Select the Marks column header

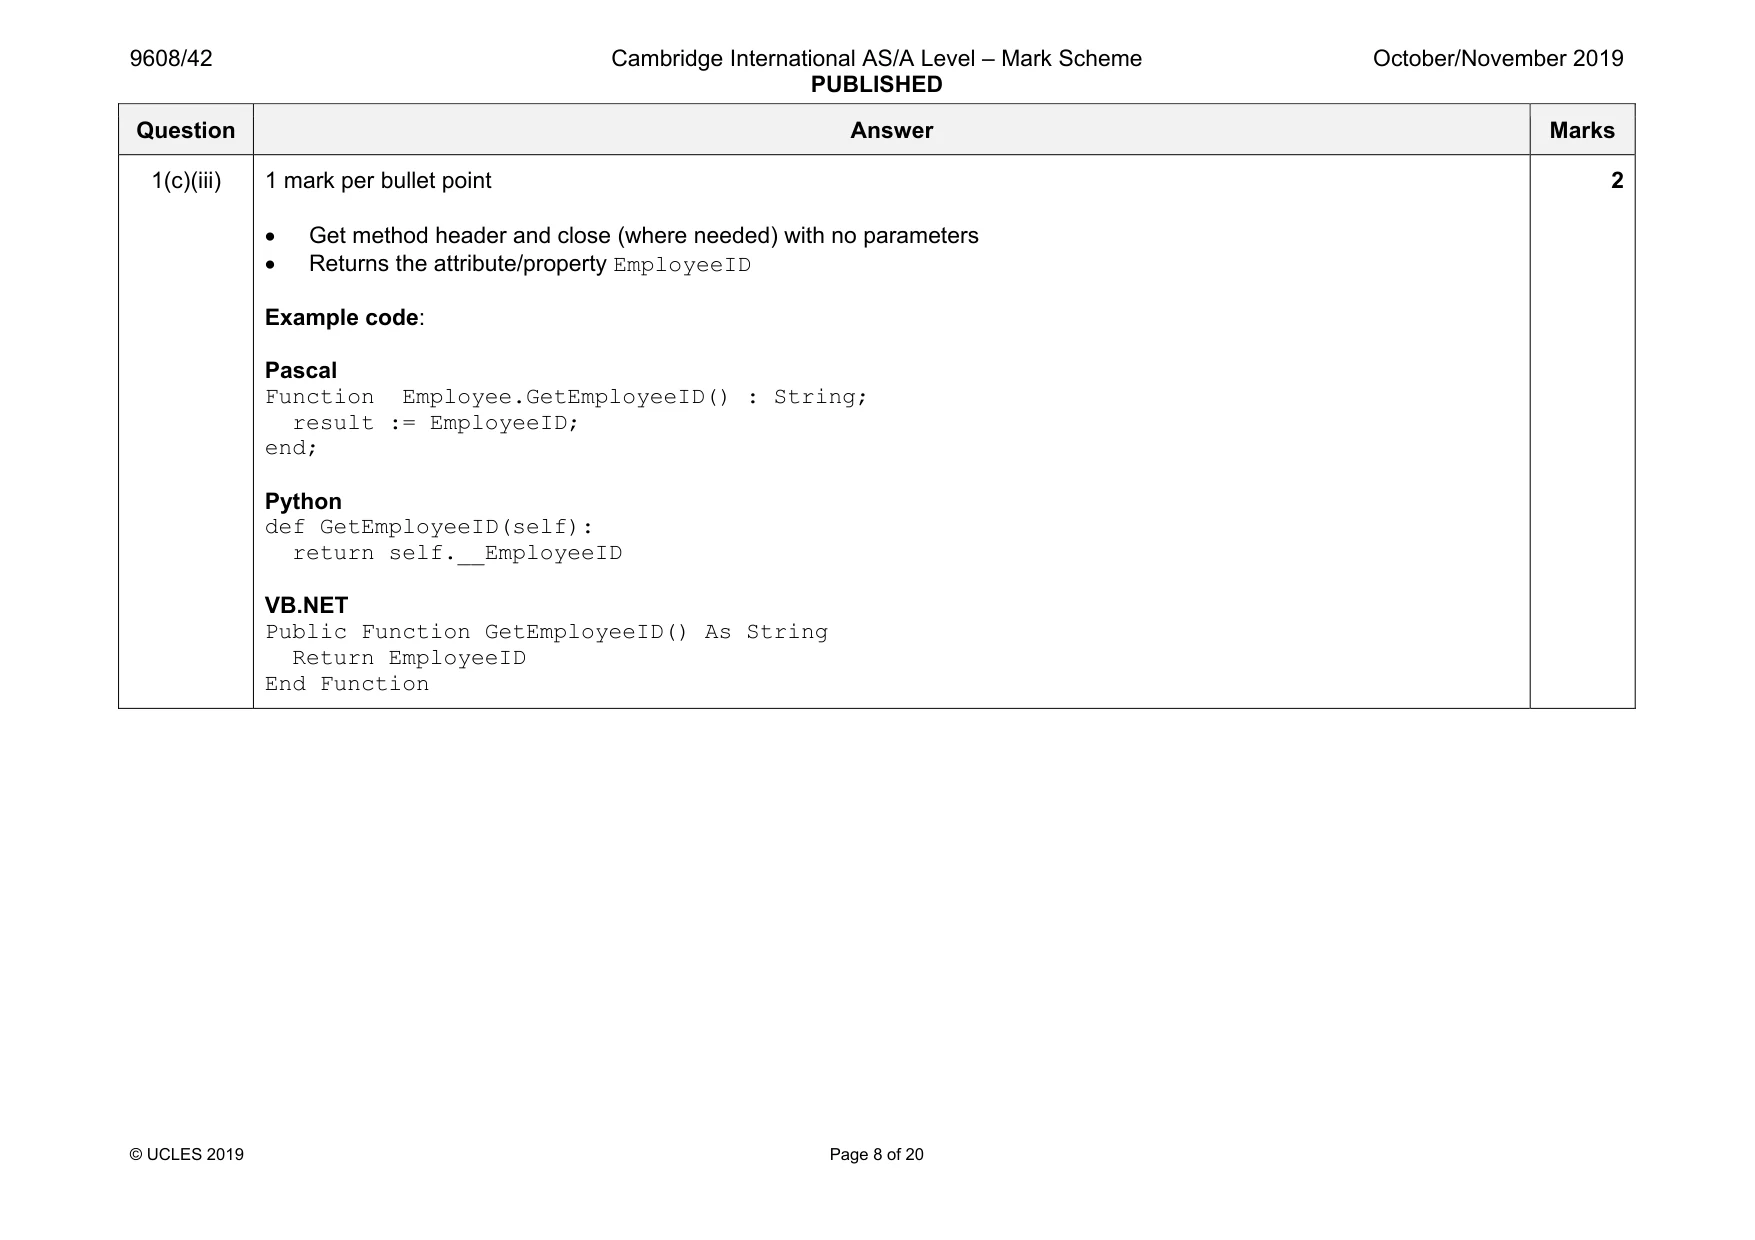[x=1582, y=130]
